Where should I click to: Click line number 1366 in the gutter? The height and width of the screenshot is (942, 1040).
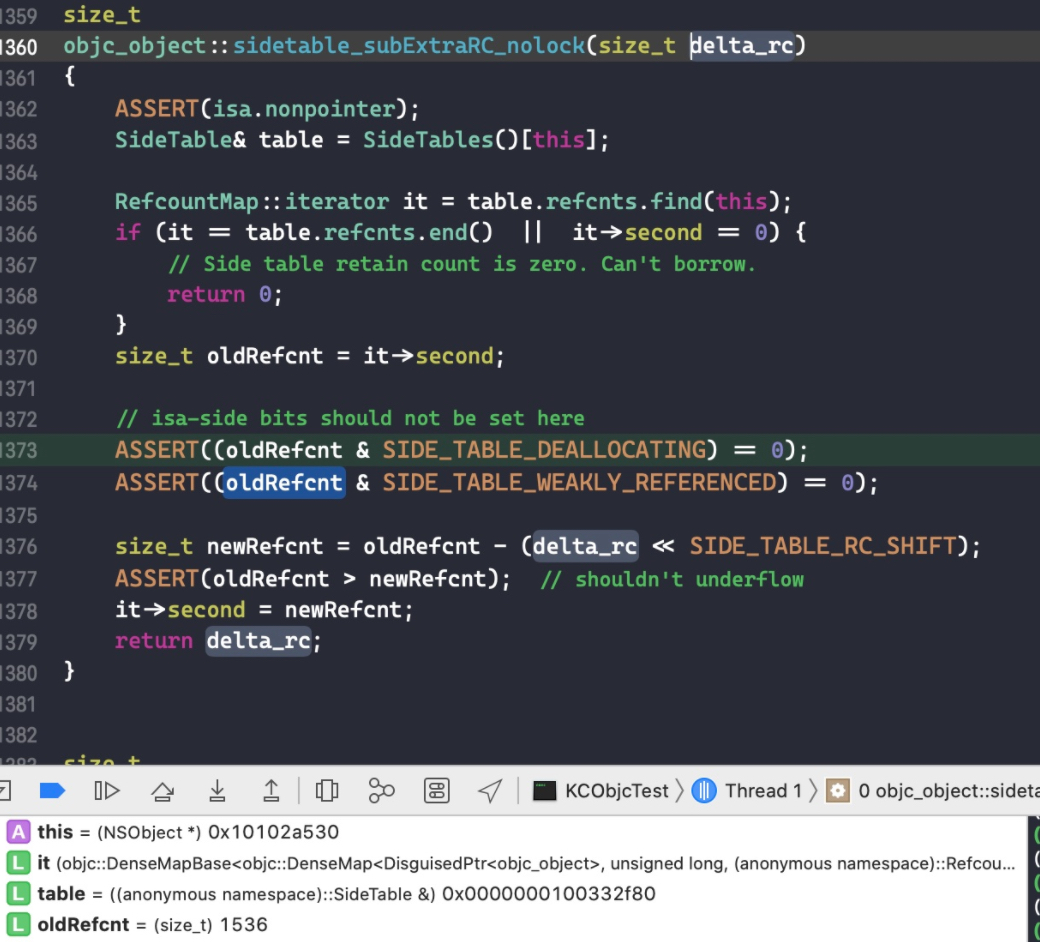click(19, 234)
